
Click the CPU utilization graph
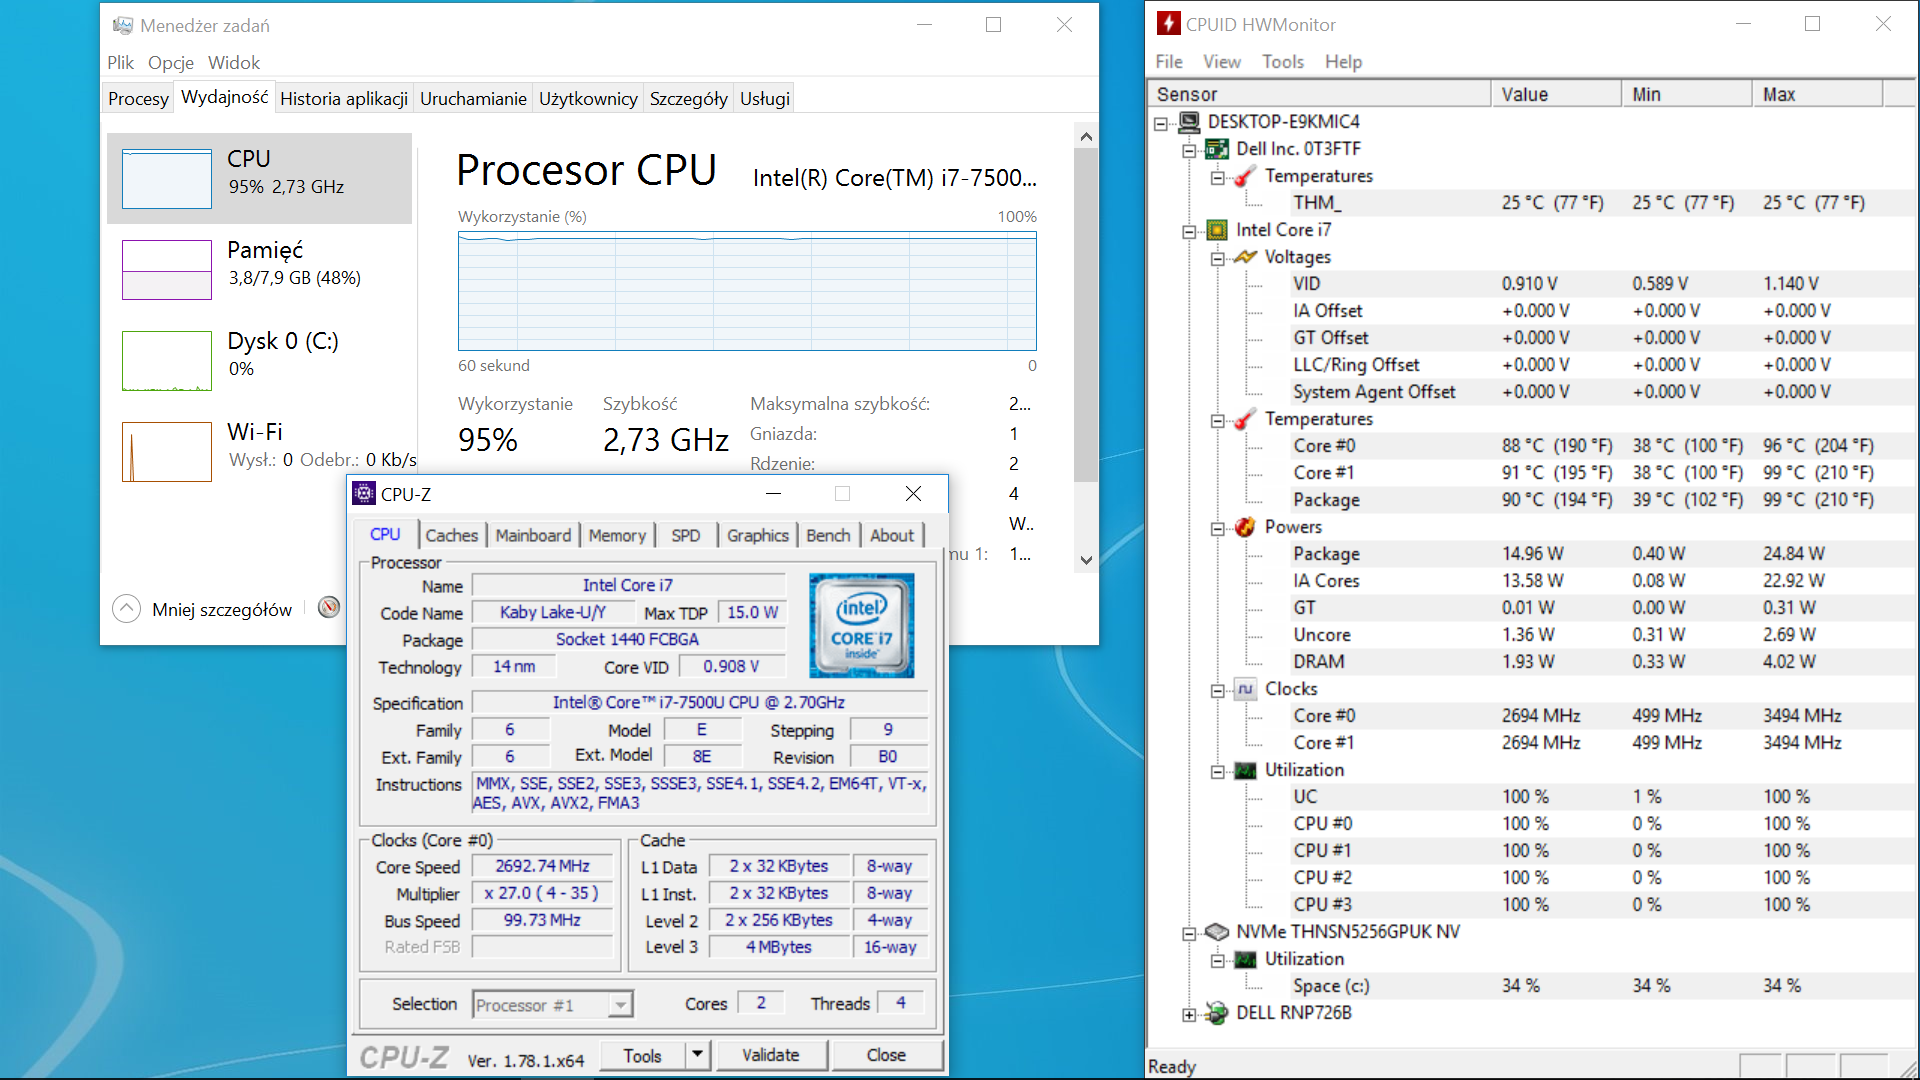pyautogui.click(x=747, y=291)
